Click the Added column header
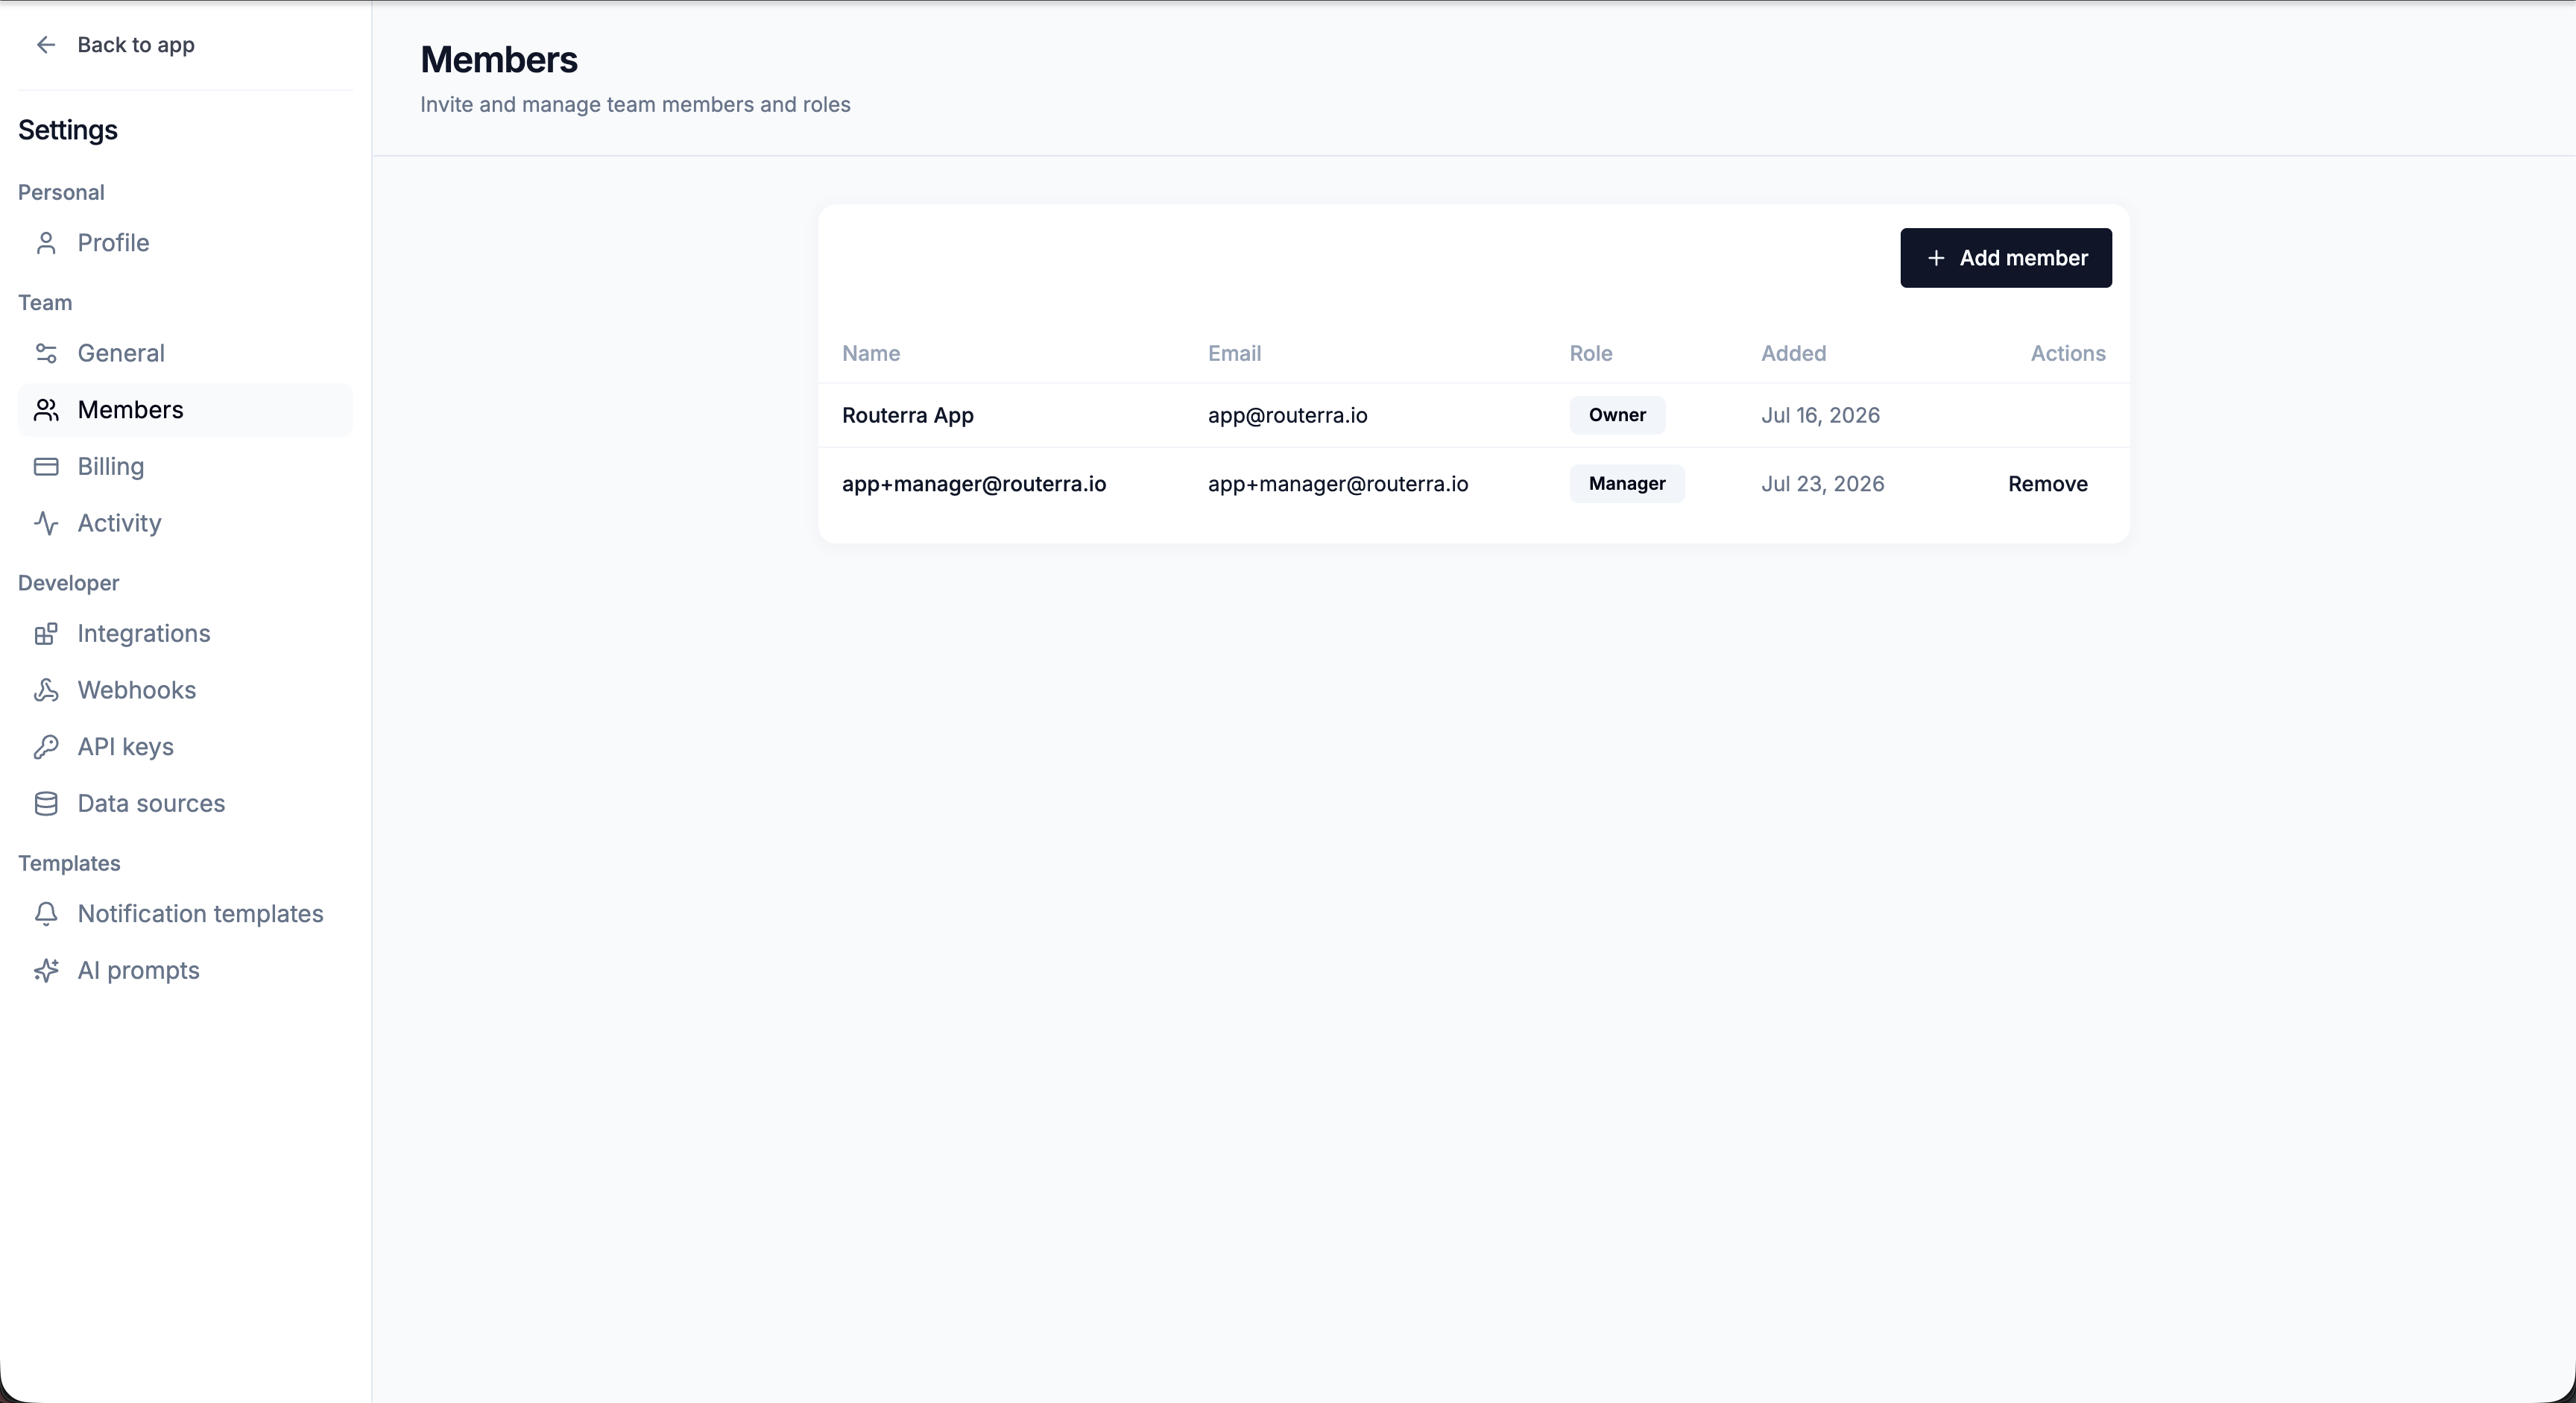The width and height of the screenshot is (2576, 1403). [1793, 353]
